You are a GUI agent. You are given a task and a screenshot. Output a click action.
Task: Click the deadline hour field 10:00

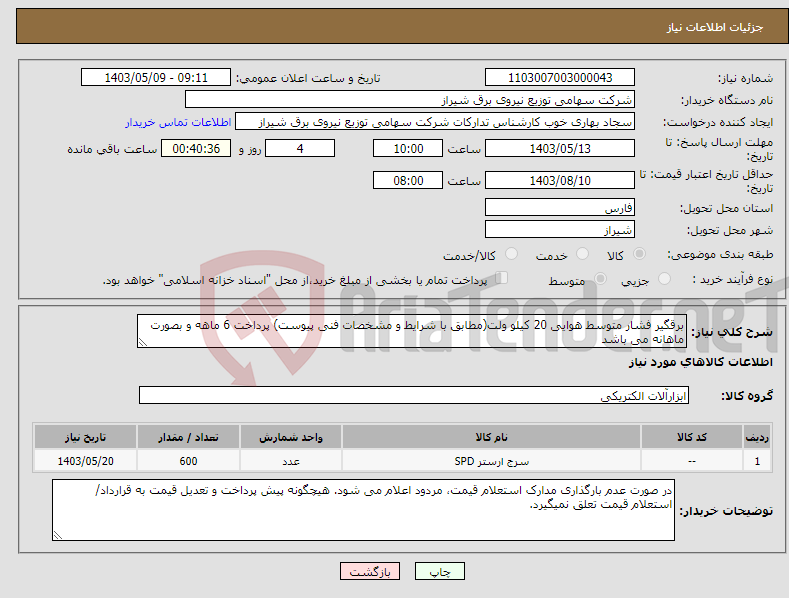coord(408,148)
